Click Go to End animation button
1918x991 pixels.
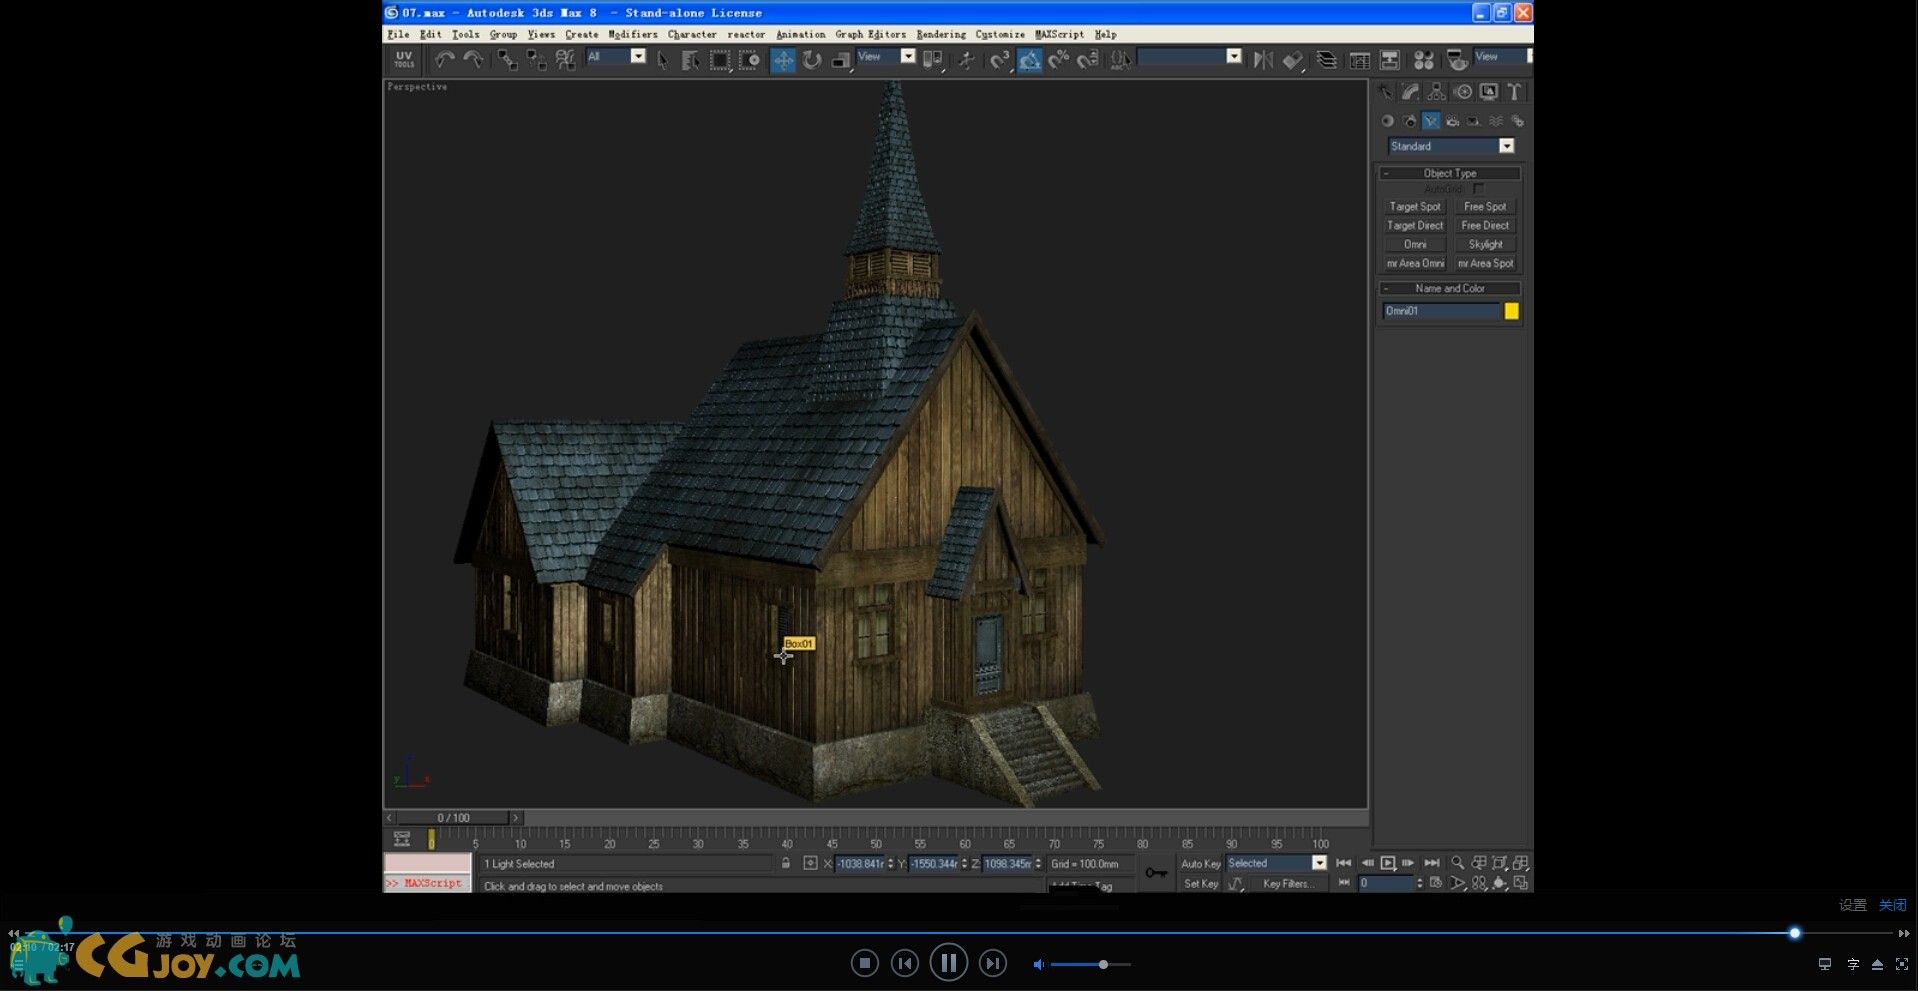click(1432, 863)
